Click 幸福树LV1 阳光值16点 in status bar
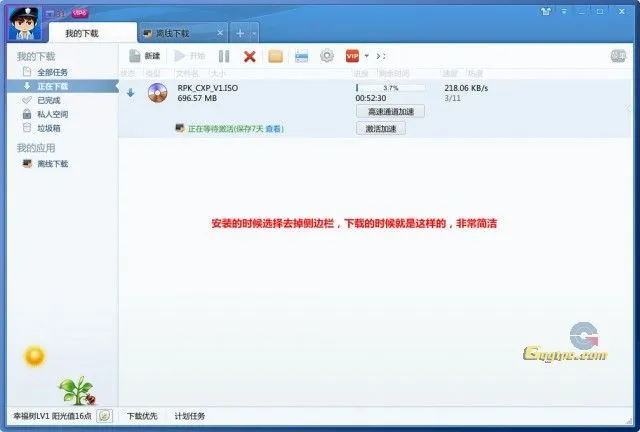This screenshot has width=640, height=432. pos(52,416)
